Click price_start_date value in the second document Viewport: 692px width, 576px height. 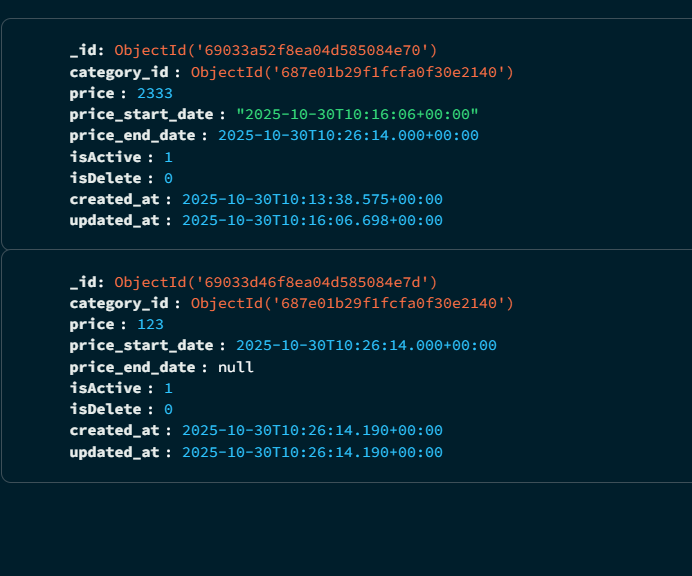366,346
